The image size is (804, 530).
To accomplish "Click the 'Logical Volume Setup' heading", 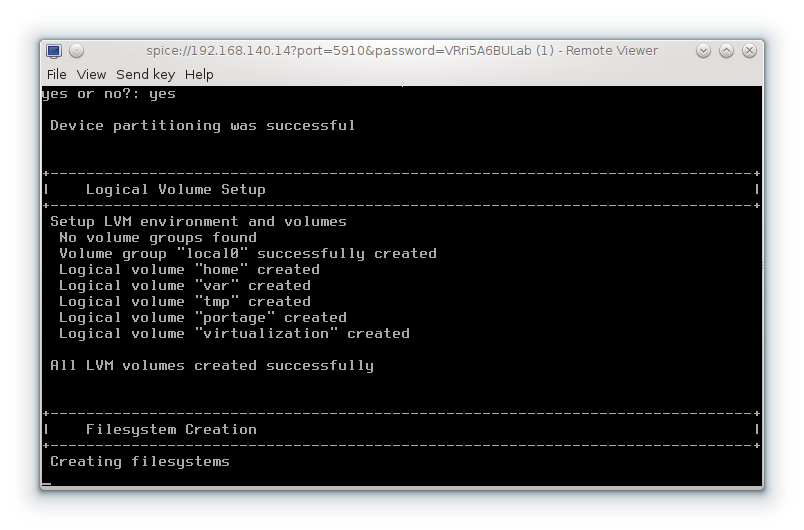I will coord(176,189).
